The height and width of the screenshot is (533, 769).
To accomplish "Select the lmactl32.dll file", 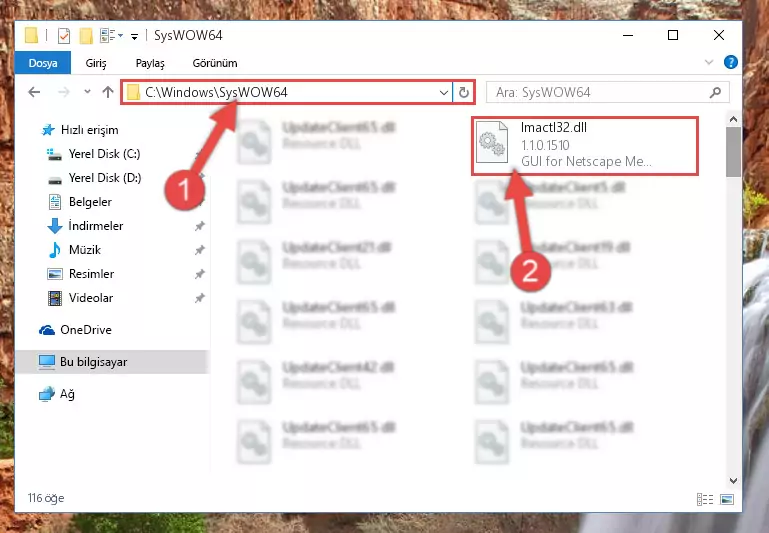I will tap(585, 145).
